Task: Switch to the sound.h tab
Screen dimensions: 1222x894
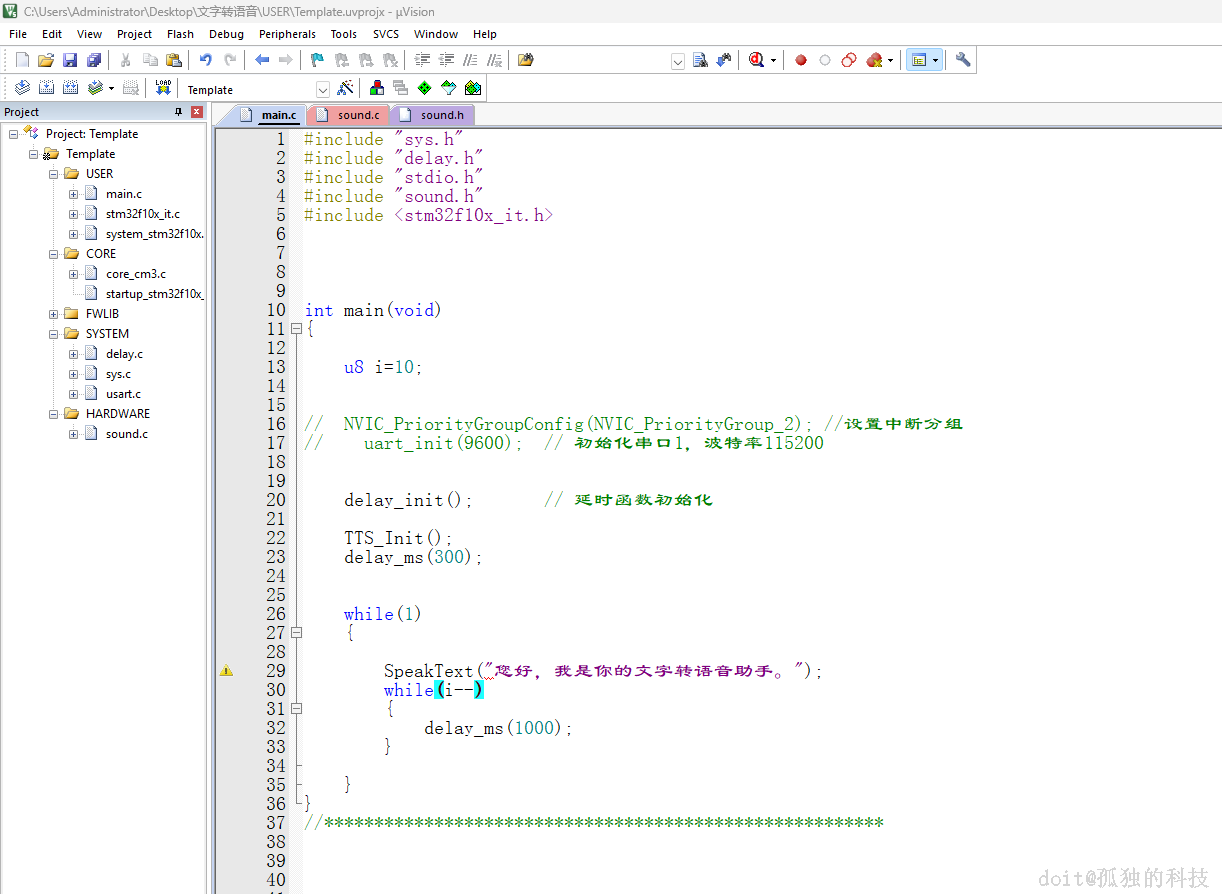Action: (441, 115)
